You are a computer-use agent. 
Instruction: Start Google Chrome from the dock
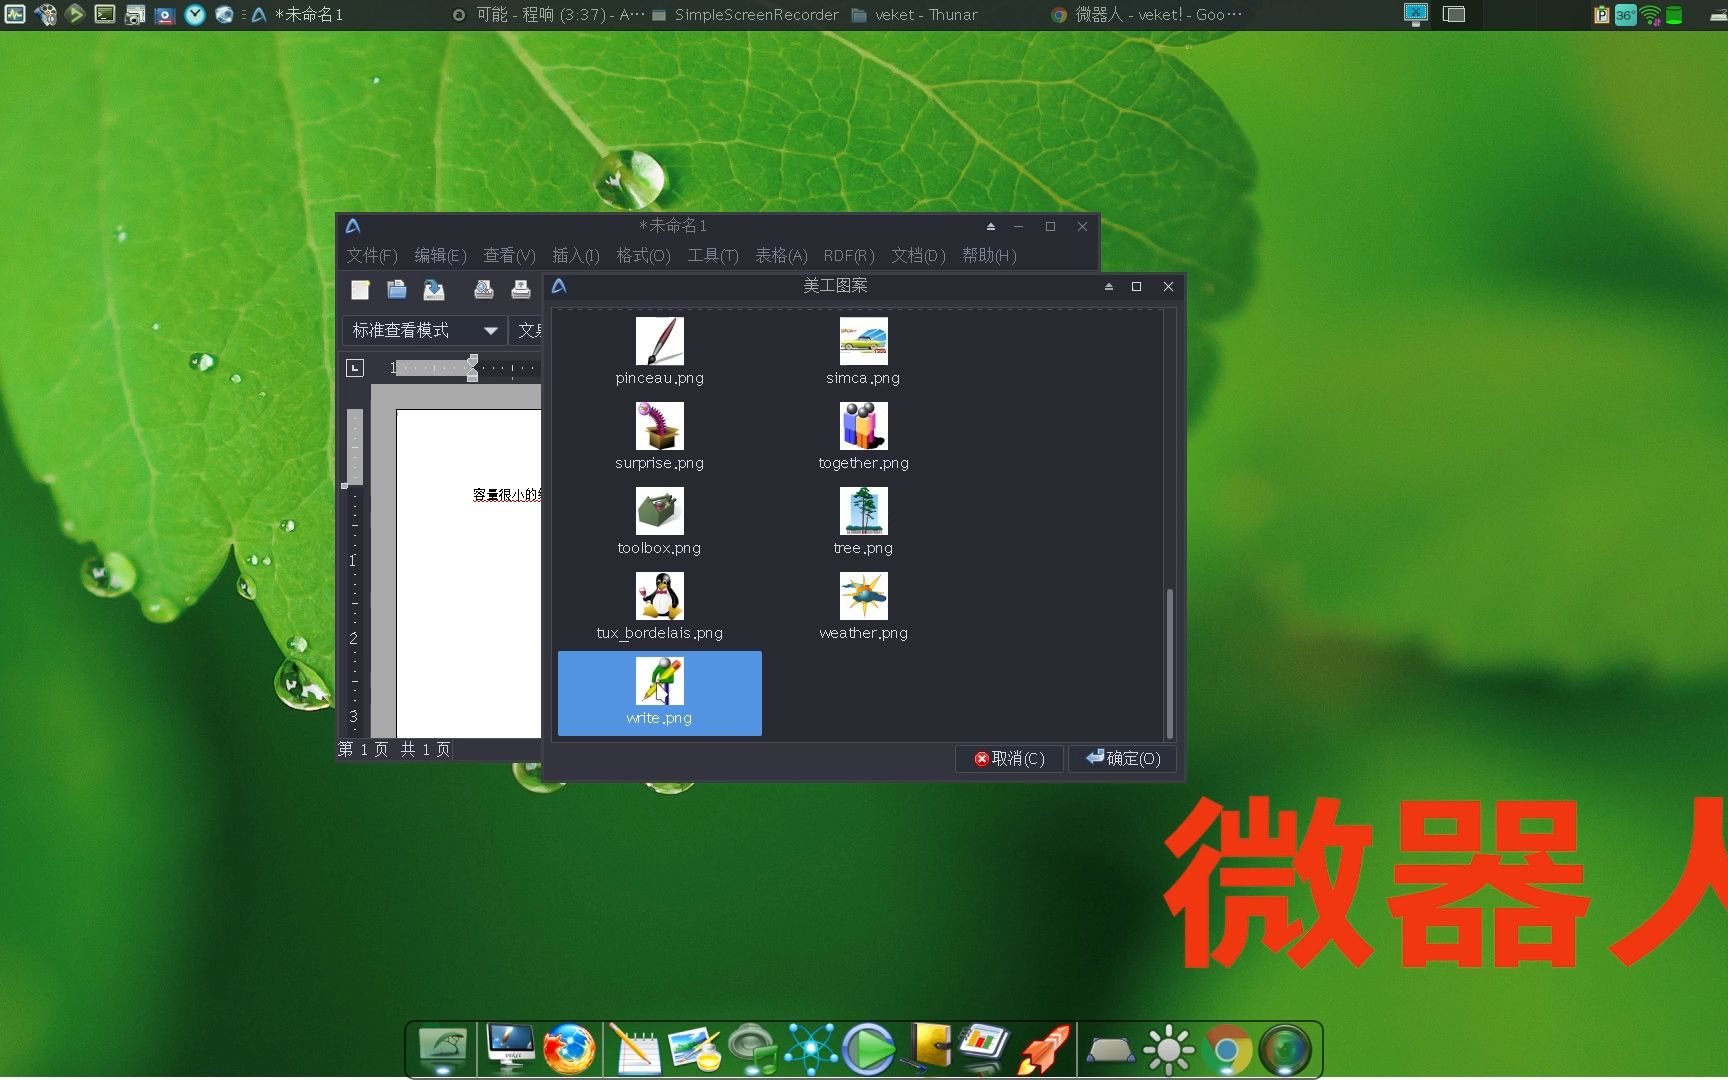tap(1227, 1049)
